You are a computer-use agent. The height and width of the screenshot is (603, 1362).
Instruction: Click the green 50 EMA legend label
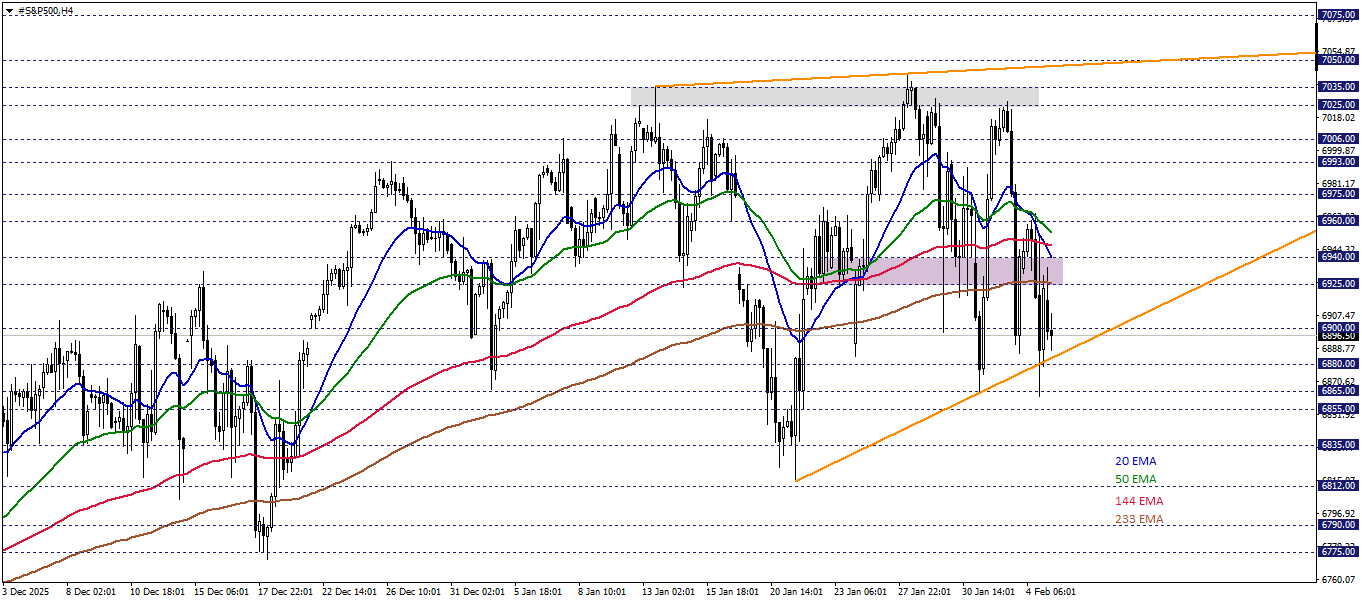[1134, 479]
